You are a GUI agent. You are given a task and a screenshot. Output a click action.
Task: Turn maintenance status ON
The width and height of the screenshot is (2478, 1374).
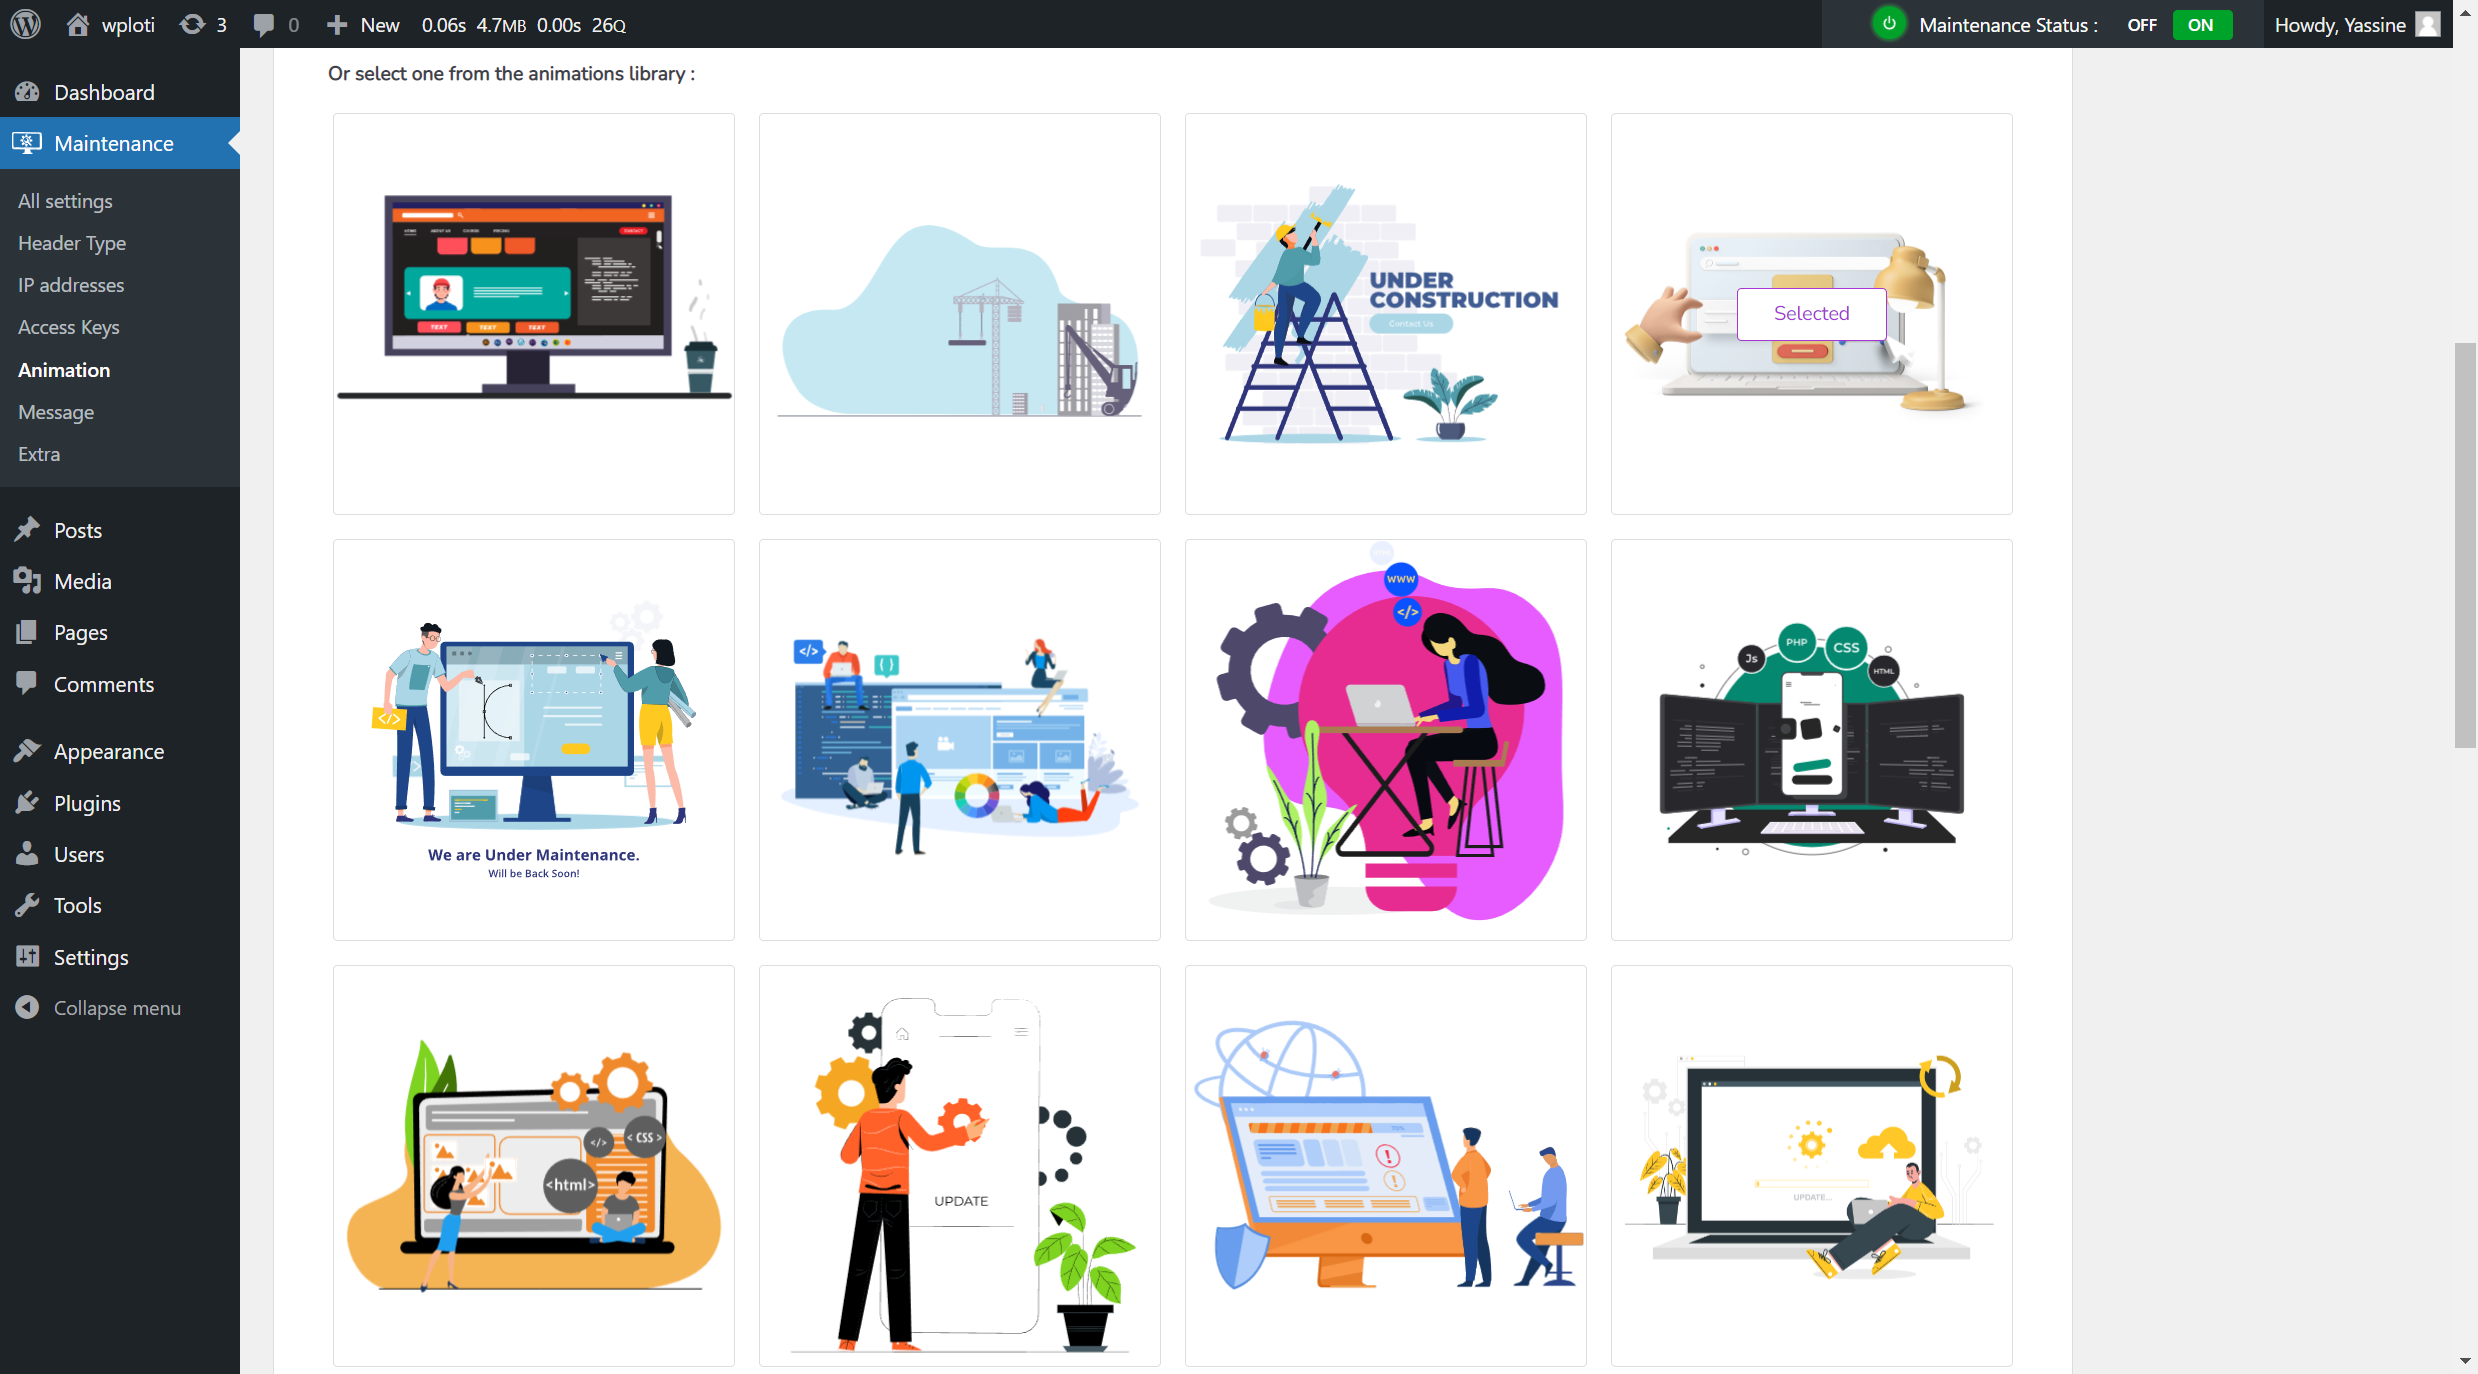tap(2200, 25)
